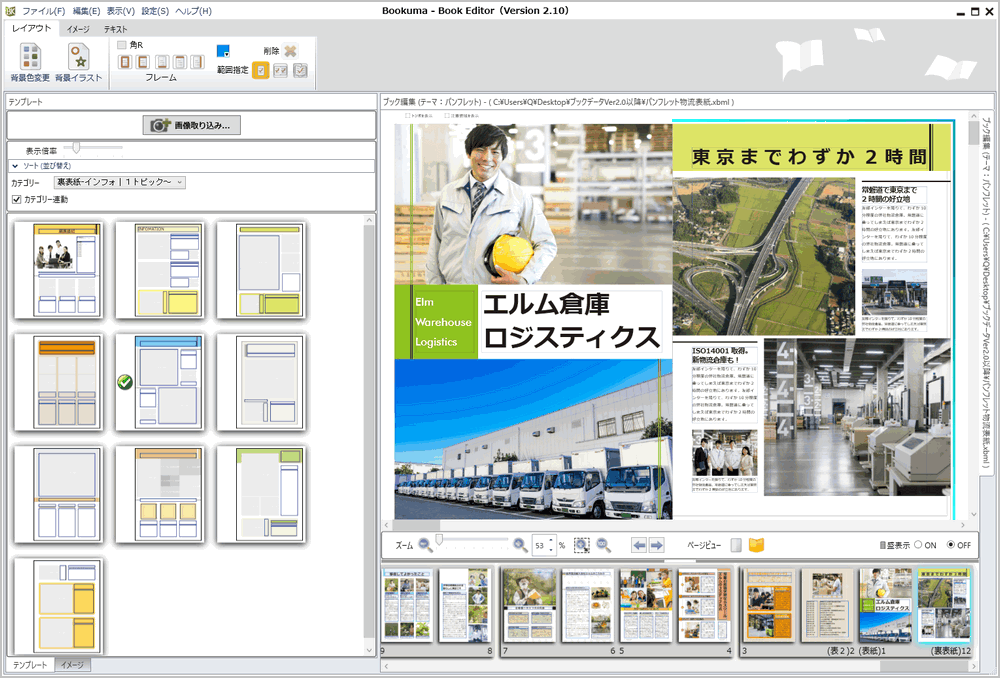Open the frame color dropdown beside the blue swatch

click(226, 53)
